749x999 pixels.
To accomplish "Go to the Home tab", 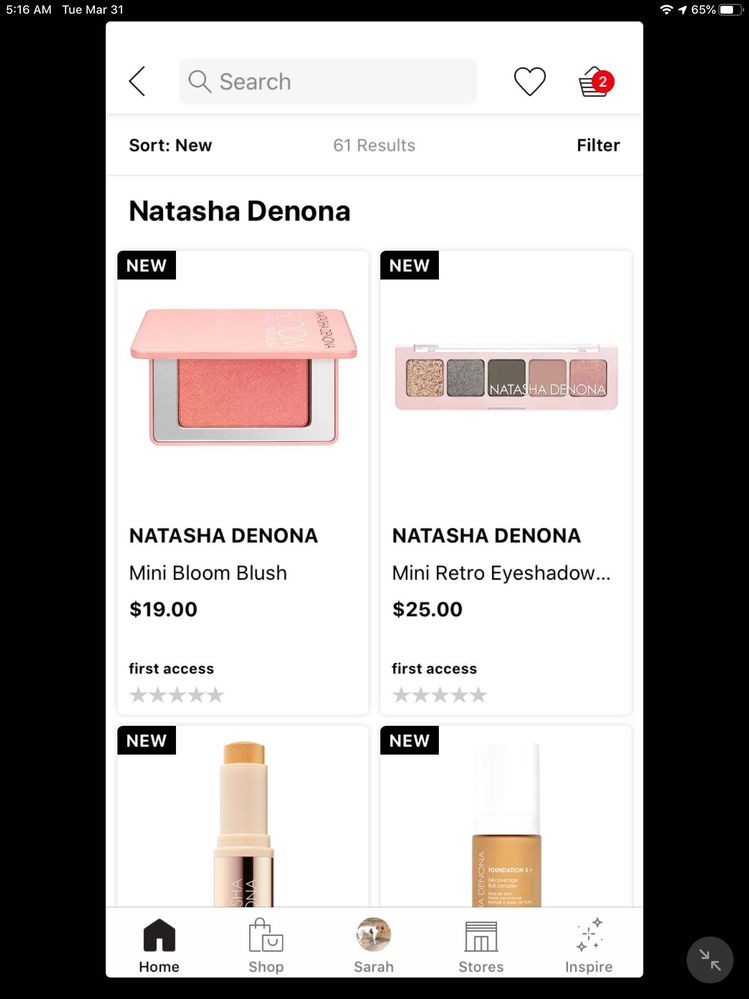I will (x=159, y=946).
